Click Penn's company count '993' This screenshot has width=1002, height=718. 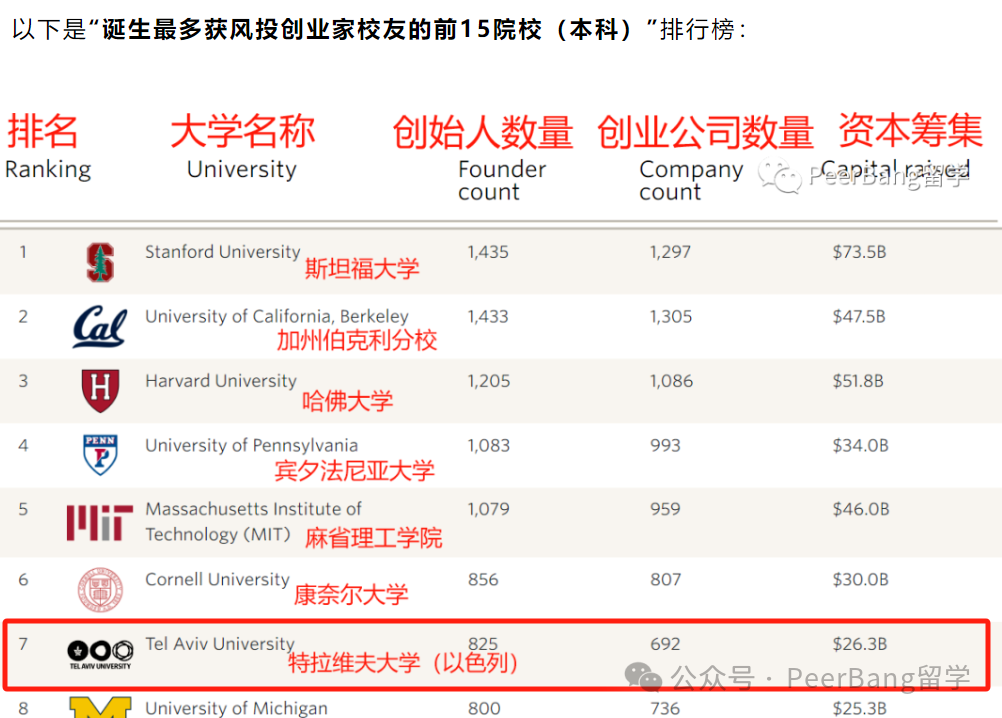tap(665, 445)
